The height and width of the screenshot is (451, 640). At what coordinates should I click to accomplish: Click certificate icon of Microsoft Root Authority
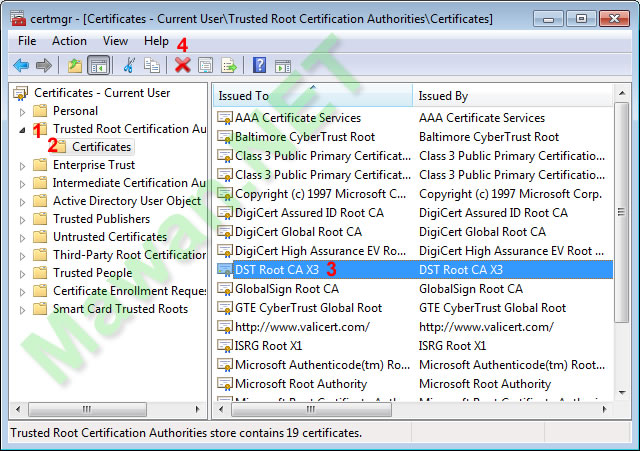[x=225, y=384]
